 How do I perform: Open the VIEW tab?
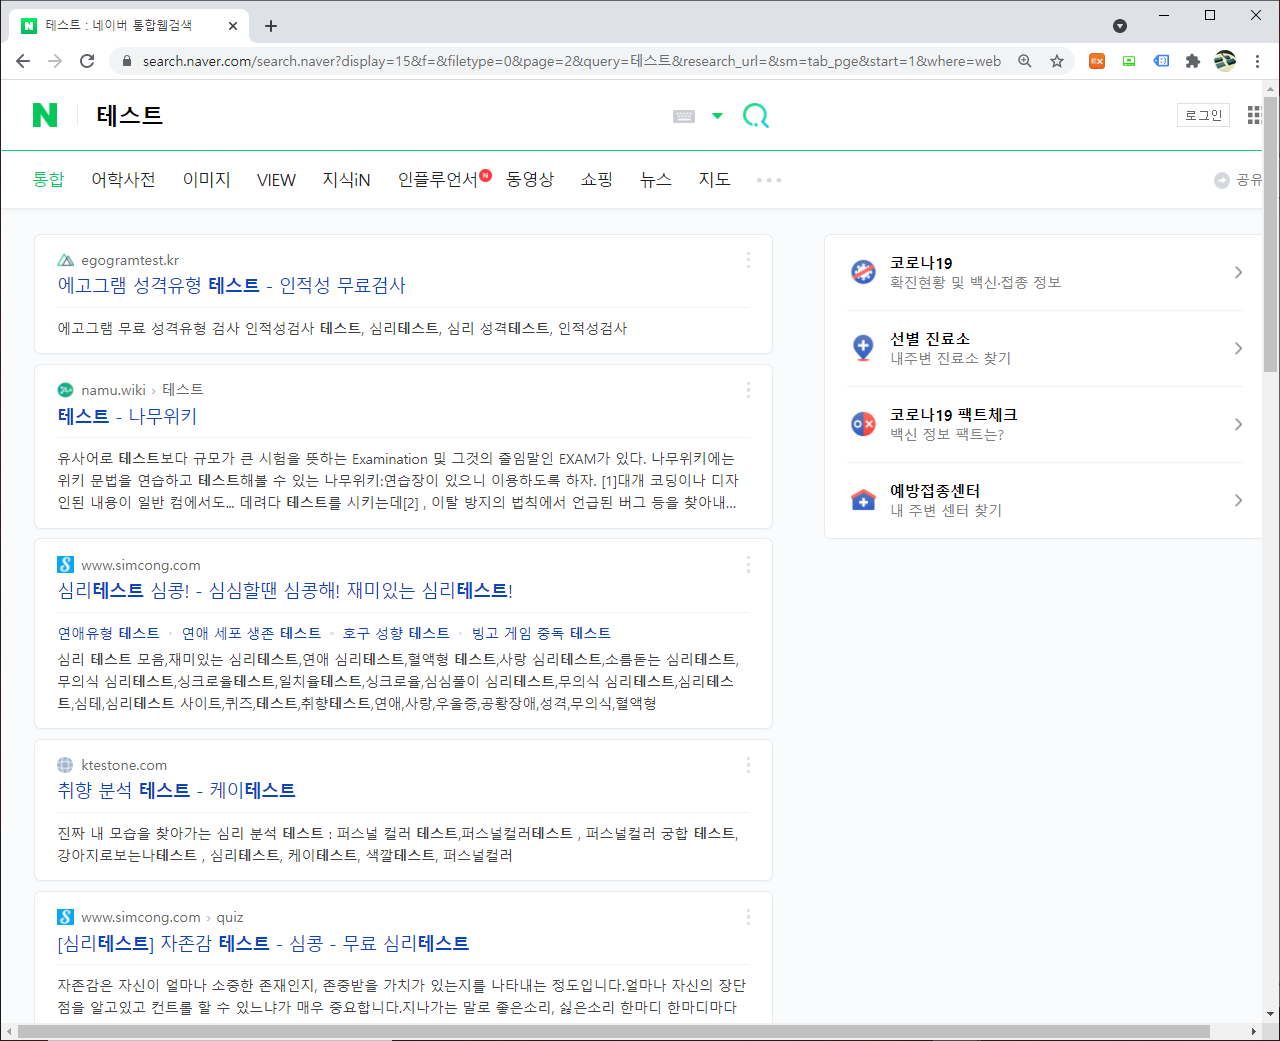(x=276, y=180)
